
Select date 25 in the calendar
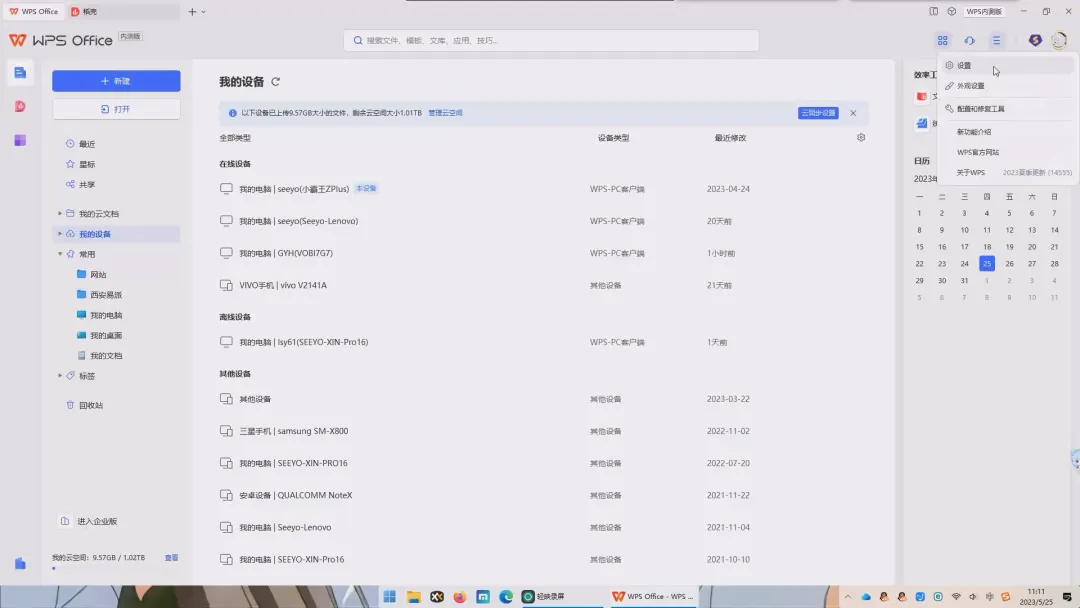(986, 264)
